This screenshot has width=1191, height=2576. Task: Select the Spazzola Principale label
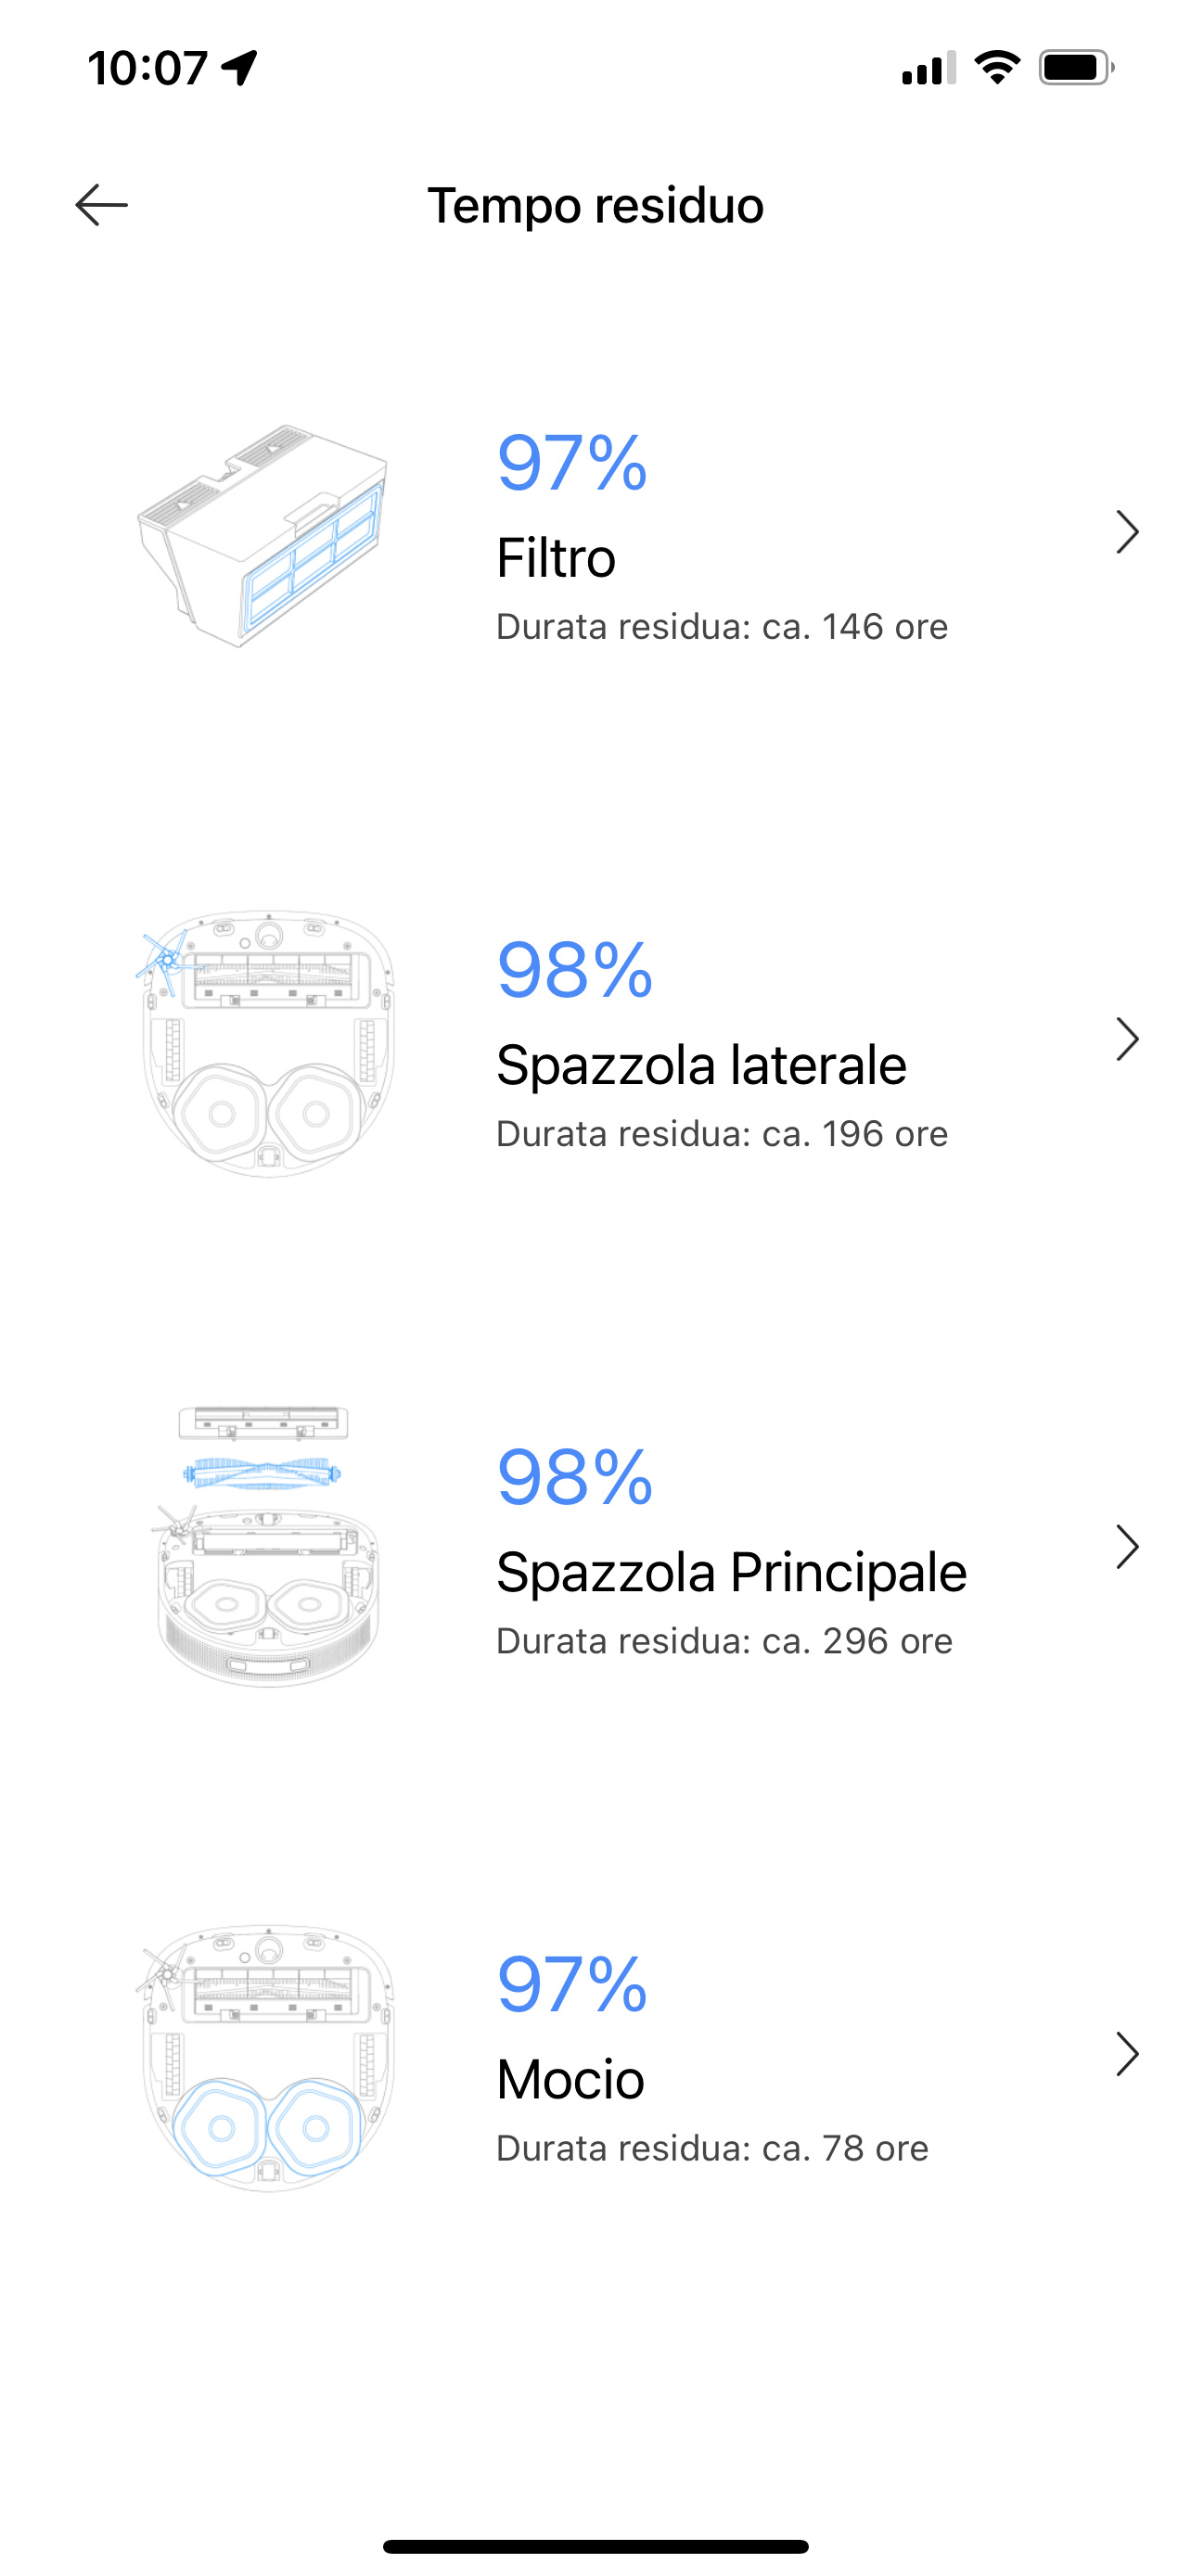(731, 1572)
